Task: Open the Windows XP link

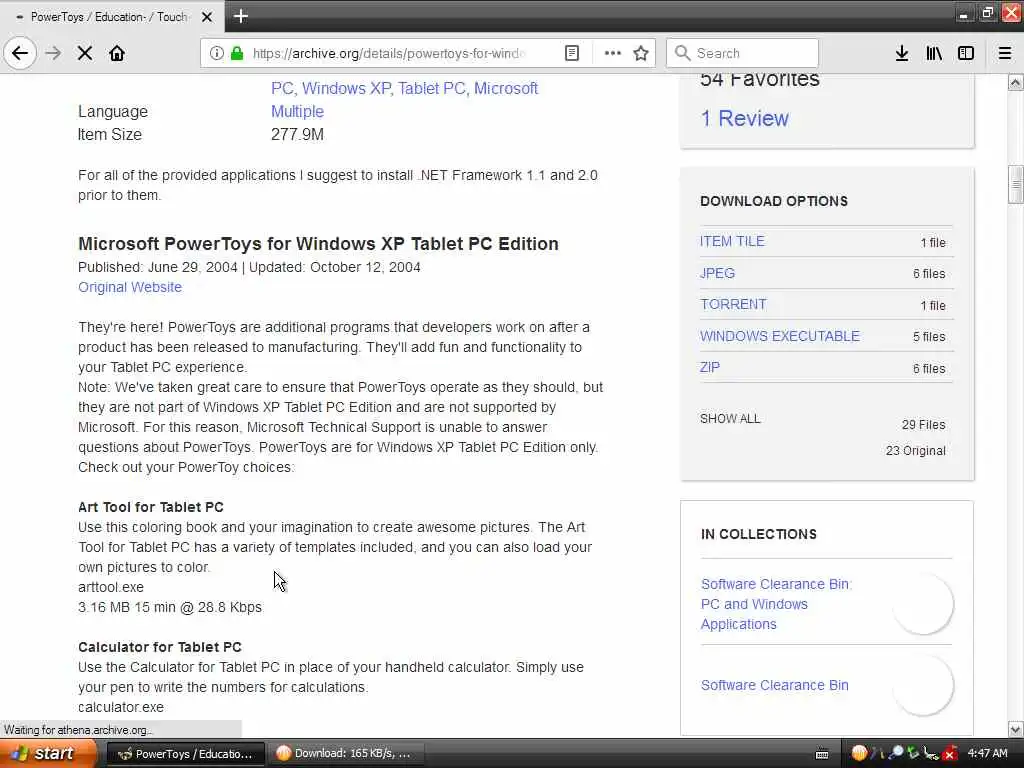Action: pyautogui.click(x=346, y=88)
